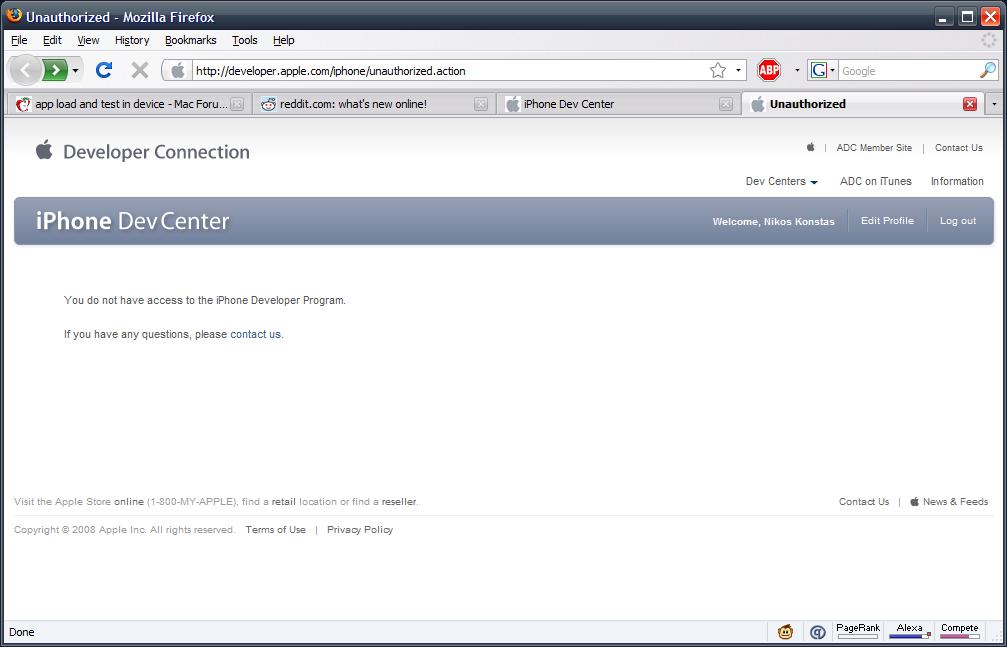Screen dimensions: 1007x647
Task: Open the Help menu
Action: pos(283,40)
